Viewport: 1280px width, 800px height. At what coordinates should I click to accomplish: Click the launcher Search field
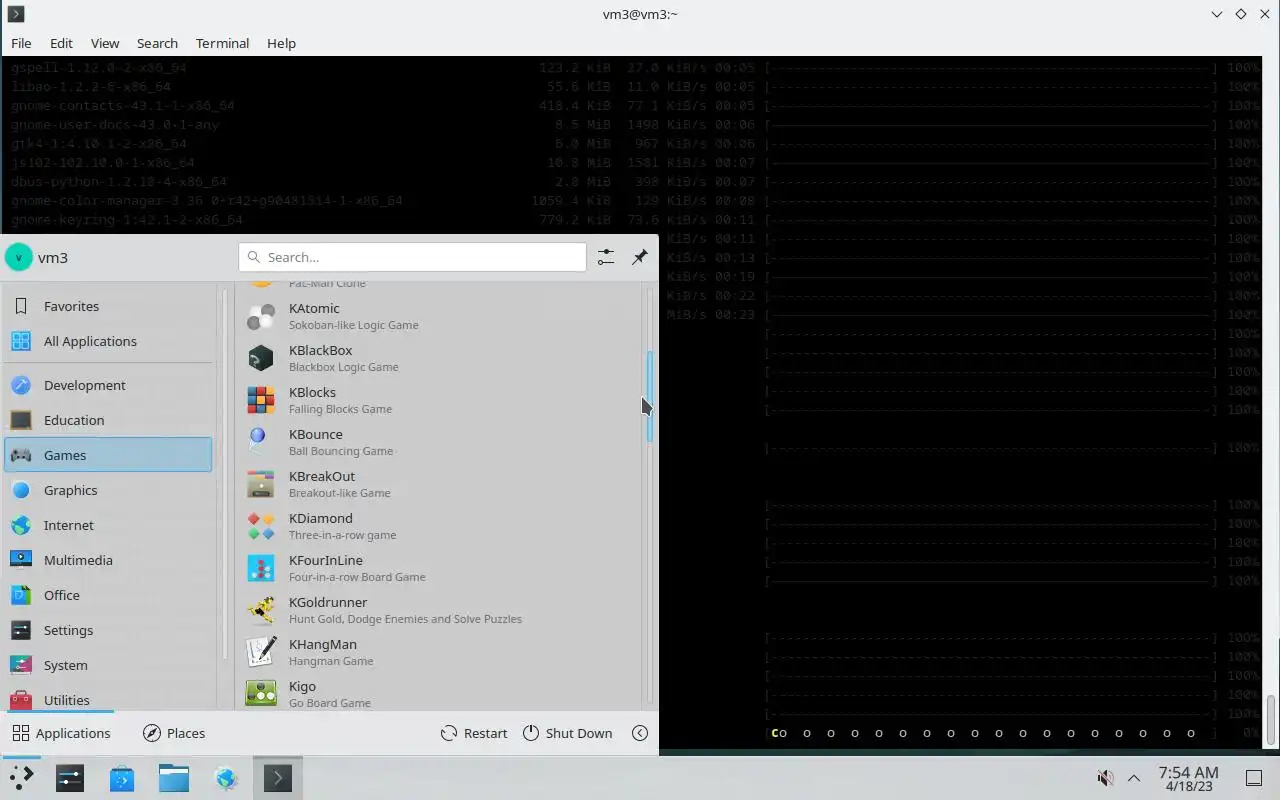click(x=412, y=257)
